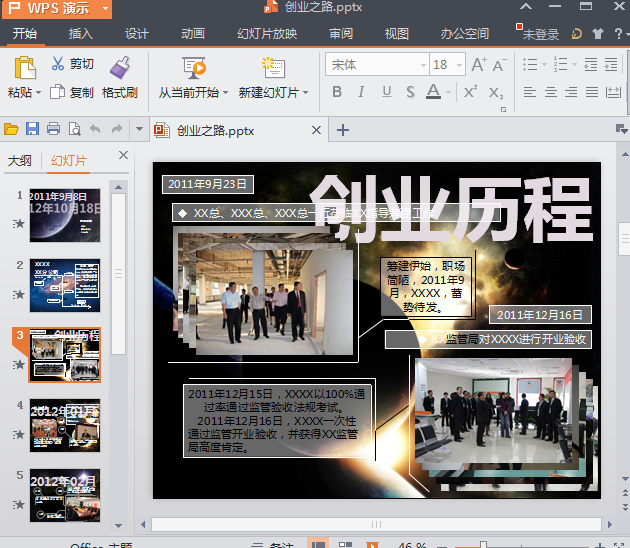Undo the last action
The image size is (630, 548).
click(x=95, y=129)
